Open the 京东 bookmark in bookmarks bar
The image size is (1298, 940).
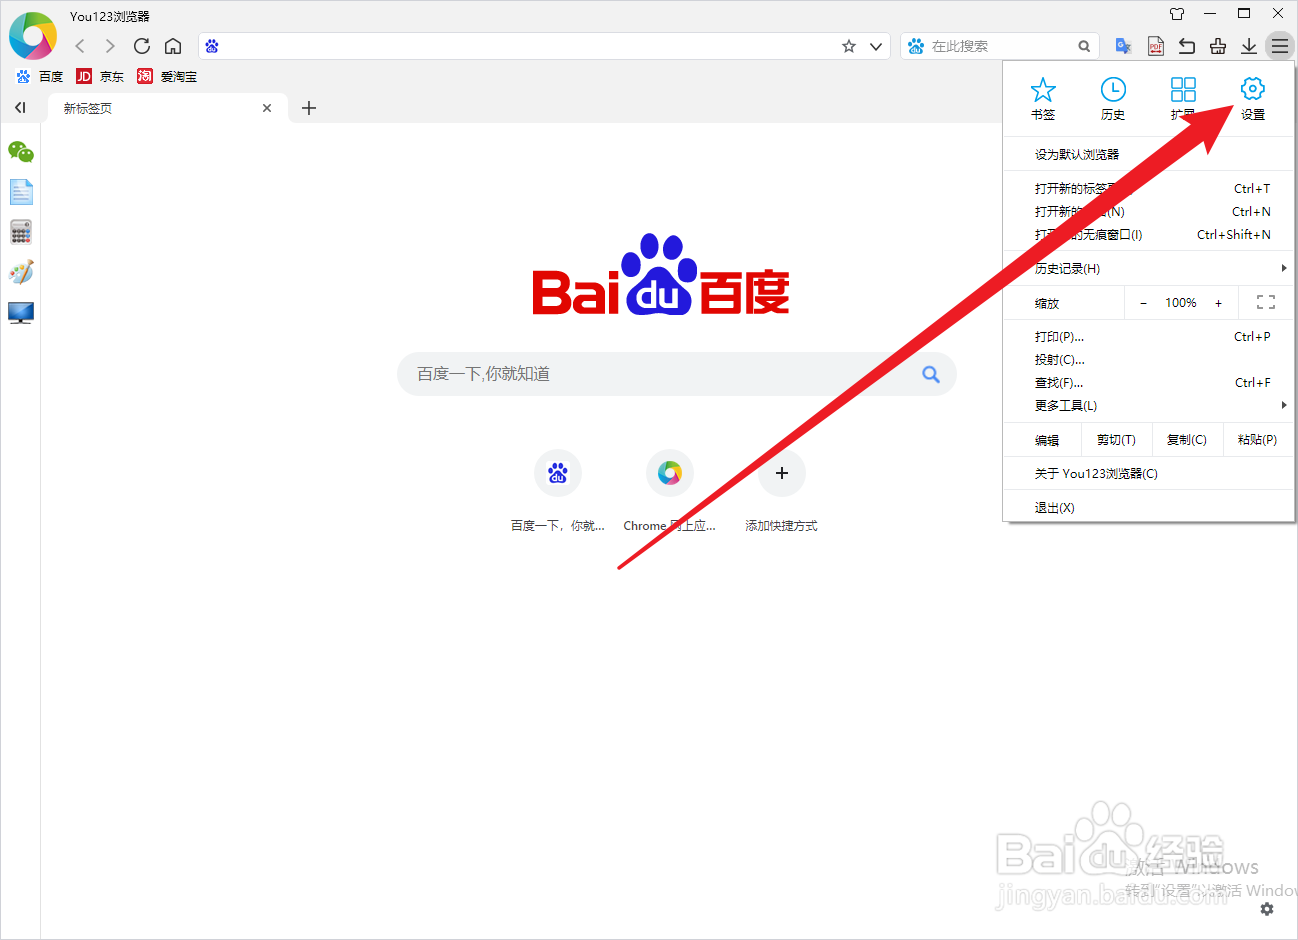pos(100,76)
